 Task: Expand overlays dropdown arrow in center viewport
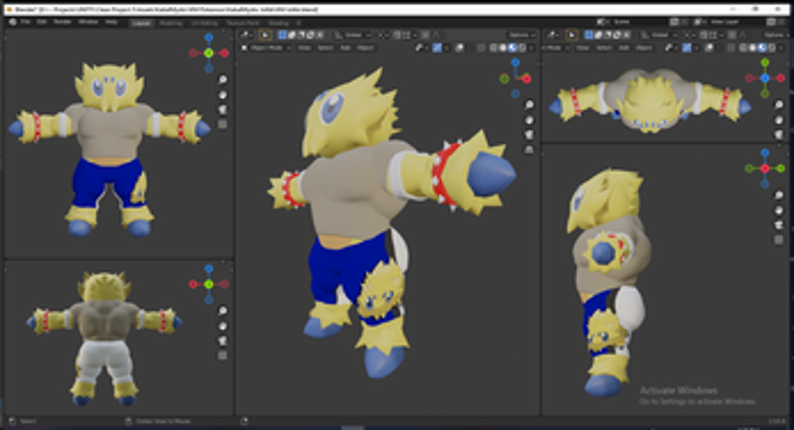click(468, 48)
